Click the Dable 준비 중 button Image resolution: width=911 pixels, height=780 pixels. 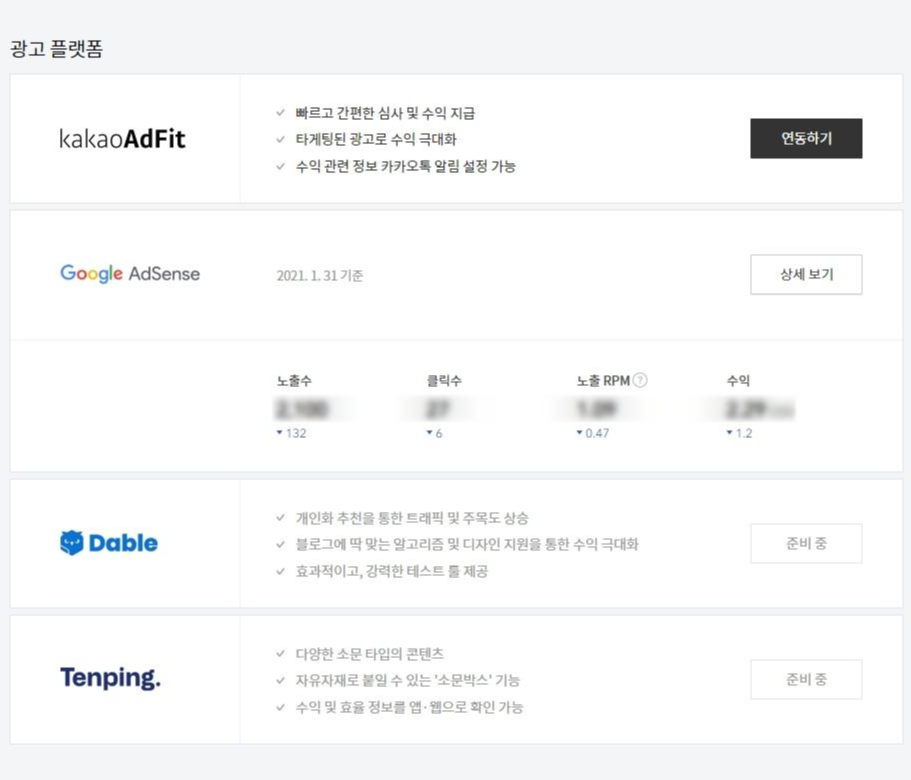coord(806,543)
